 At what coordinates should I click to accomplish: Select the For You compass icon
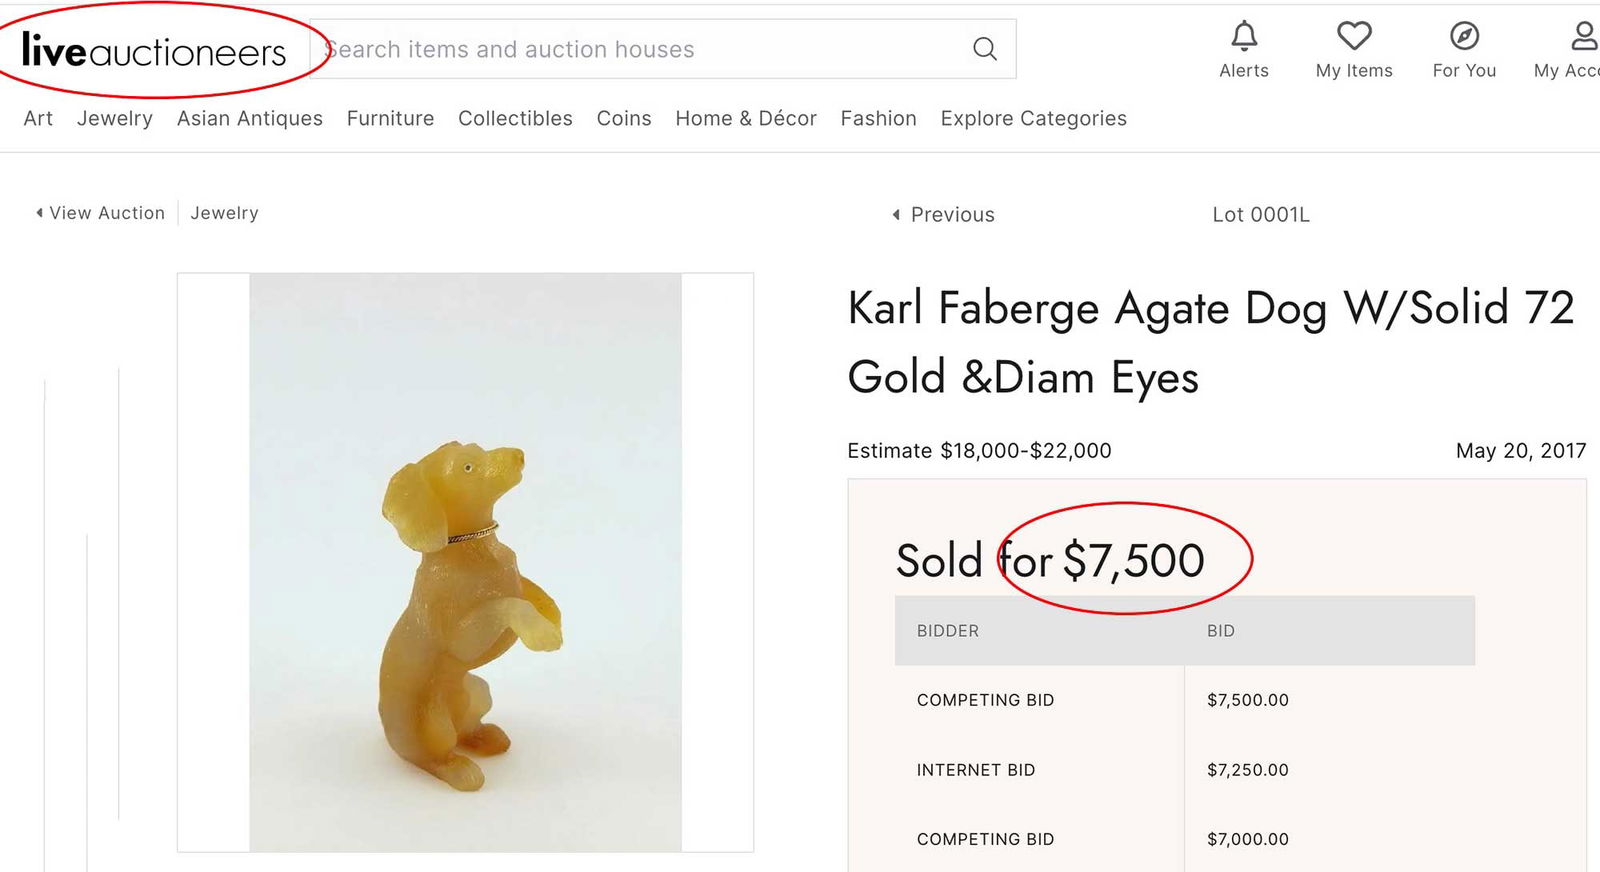tap(1463, 36)
